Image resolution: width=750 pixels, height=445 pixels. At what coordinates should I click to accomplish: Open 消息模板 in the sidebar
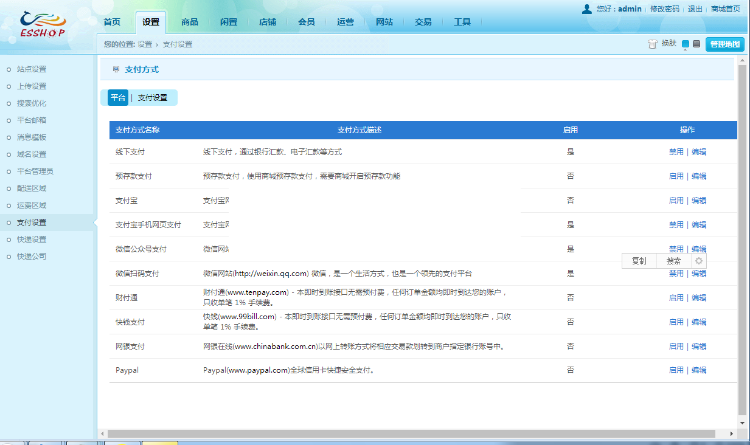pos(32,137)
